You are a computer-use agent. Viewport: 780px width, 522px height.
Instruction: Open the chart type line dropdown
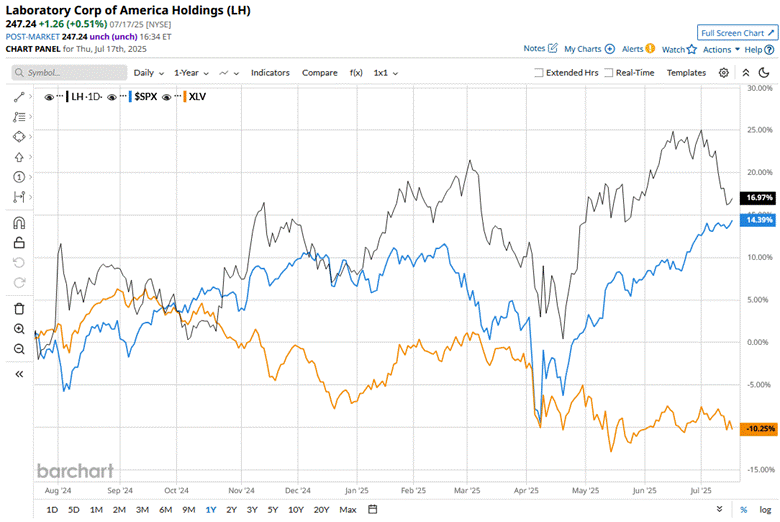tap(229, 73)
